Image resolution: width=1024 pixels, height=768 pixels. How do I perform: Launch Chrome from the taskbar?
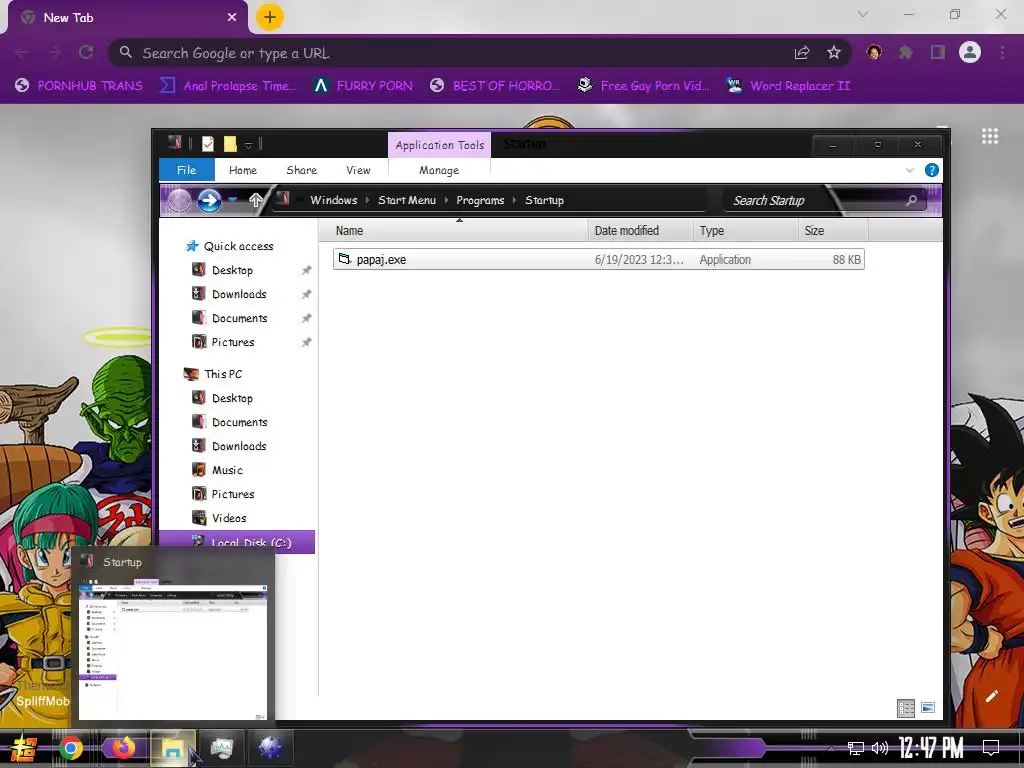point(71,748)
